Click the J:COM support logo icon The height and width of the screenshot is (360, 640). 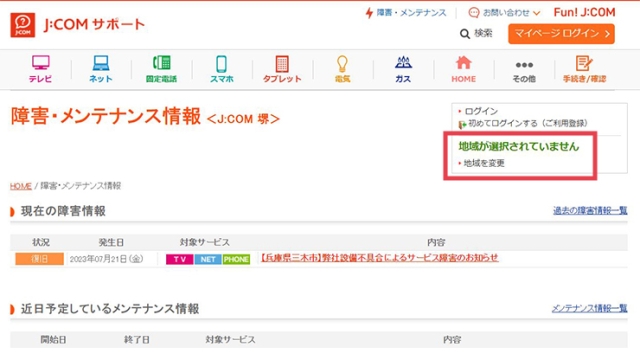(x=23, y=25)
